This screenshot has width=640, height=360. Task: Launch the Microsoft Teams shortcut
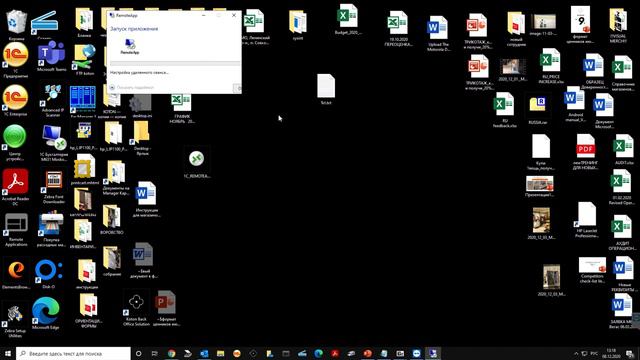tap(51, 55)
